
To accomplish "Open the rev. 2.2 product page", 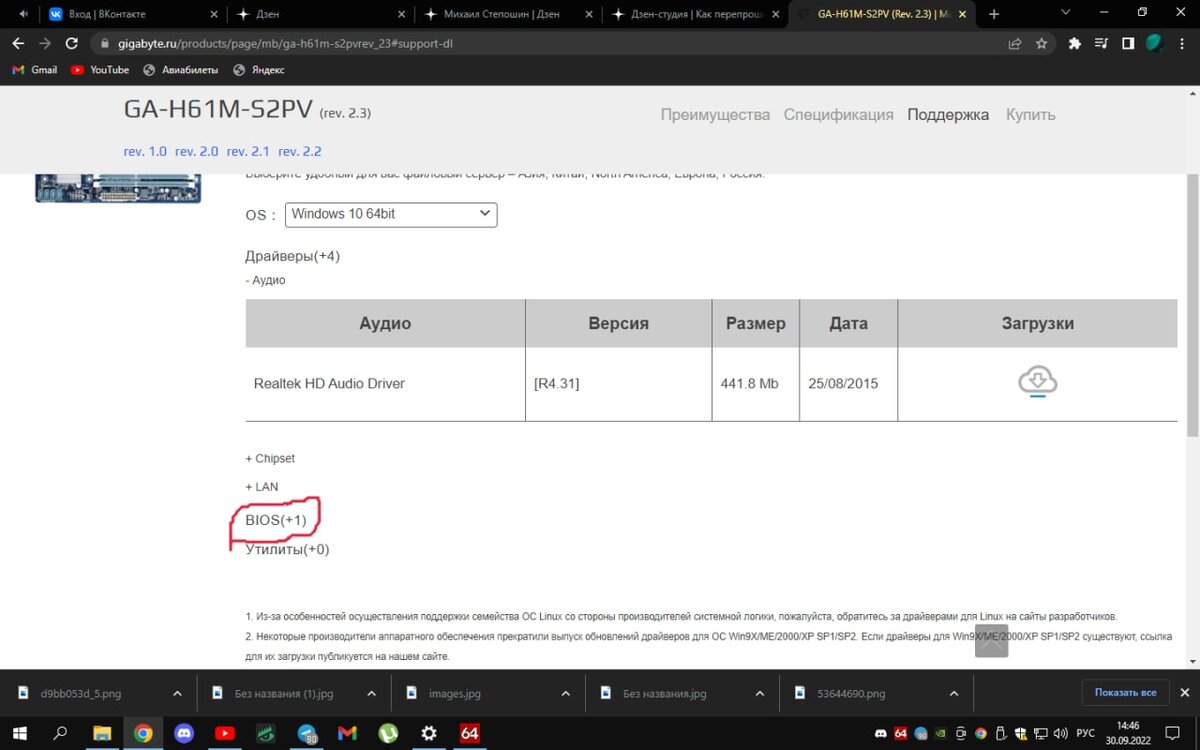I will [300, 151].
